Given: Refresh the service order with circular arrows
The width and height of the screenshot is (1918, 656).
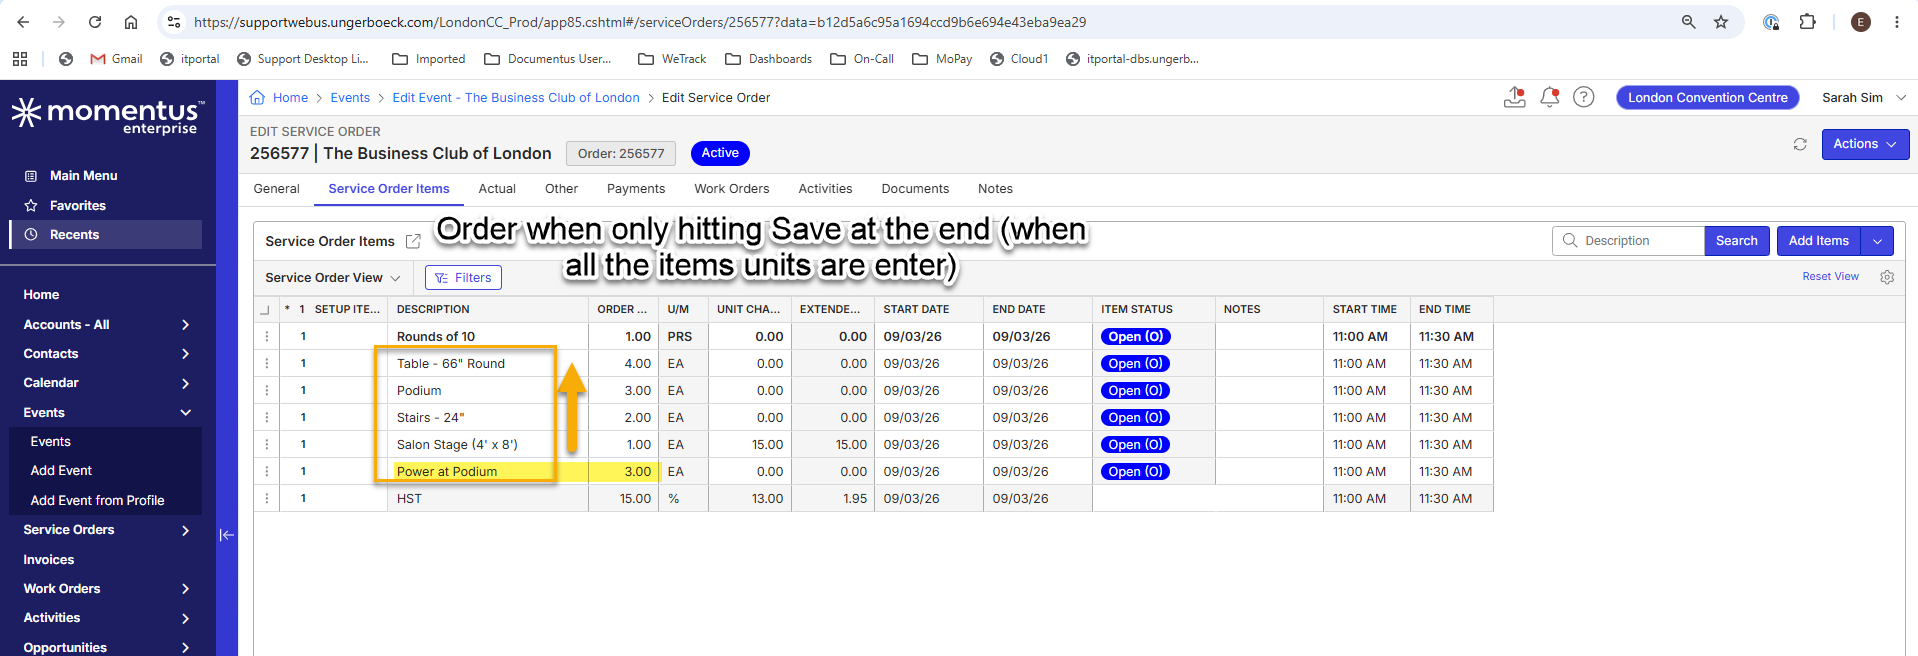Looking at the screenshot, I should point(1800,144).
